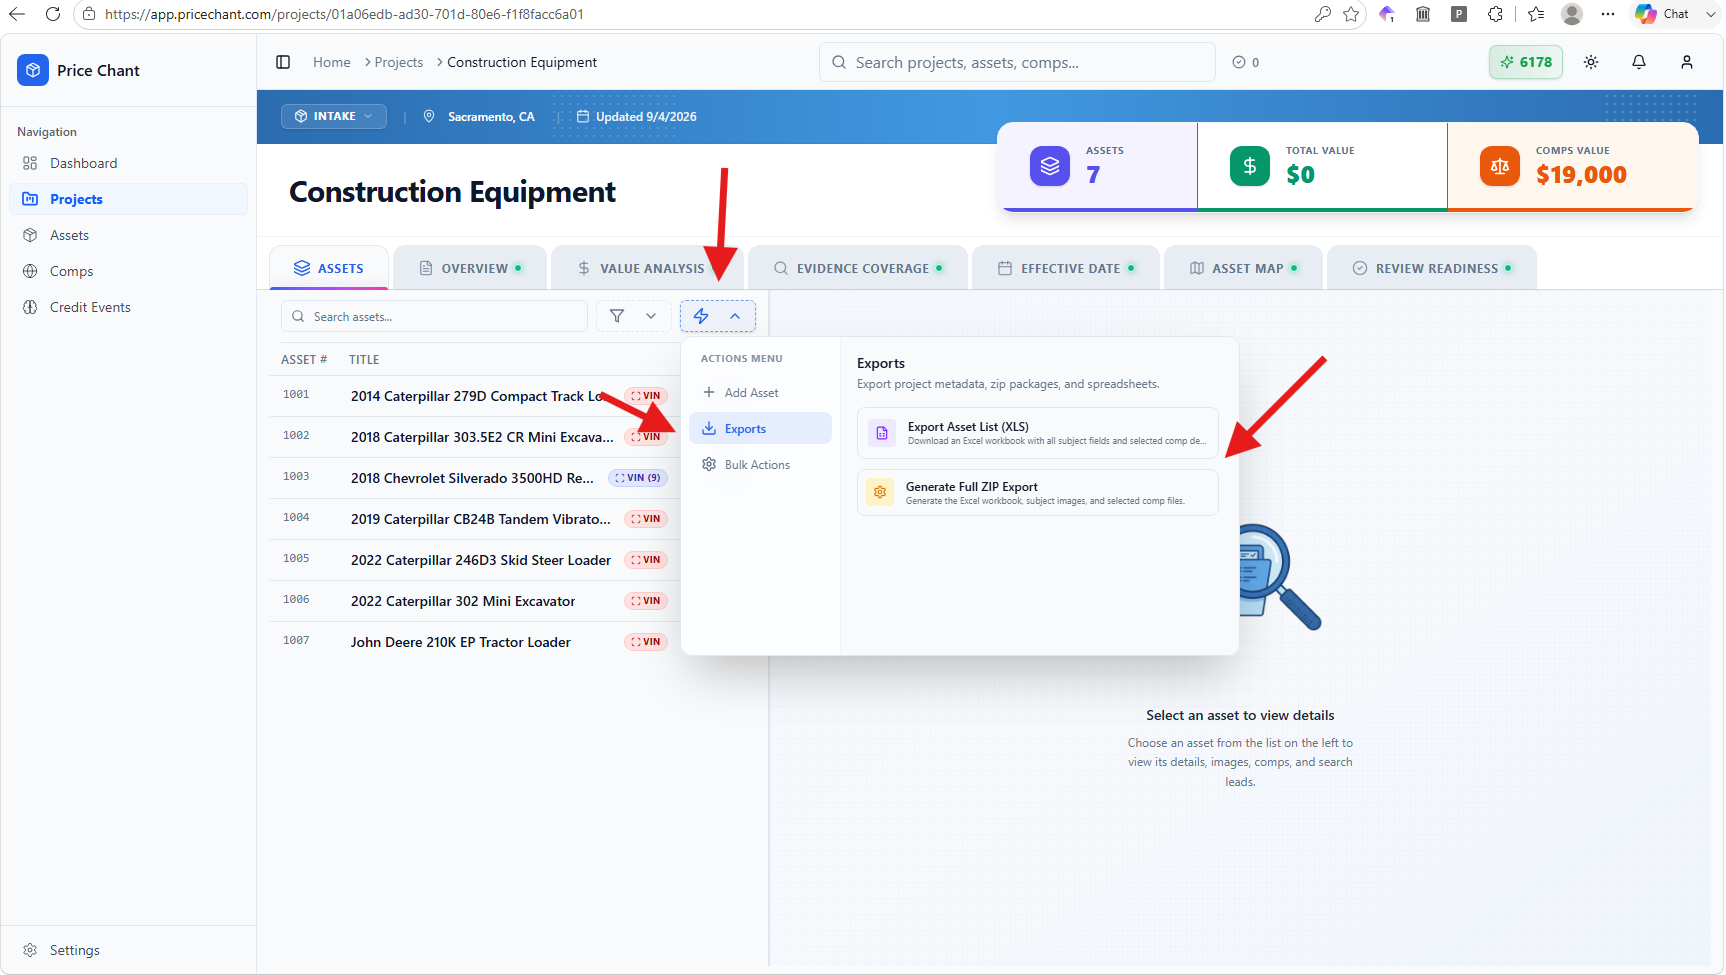Screen dimensions: 1726x975
Task: Select 2022 Caterpillar 302 Mini Excavator row
Action: pyautogui.click(x=474, y=601)
